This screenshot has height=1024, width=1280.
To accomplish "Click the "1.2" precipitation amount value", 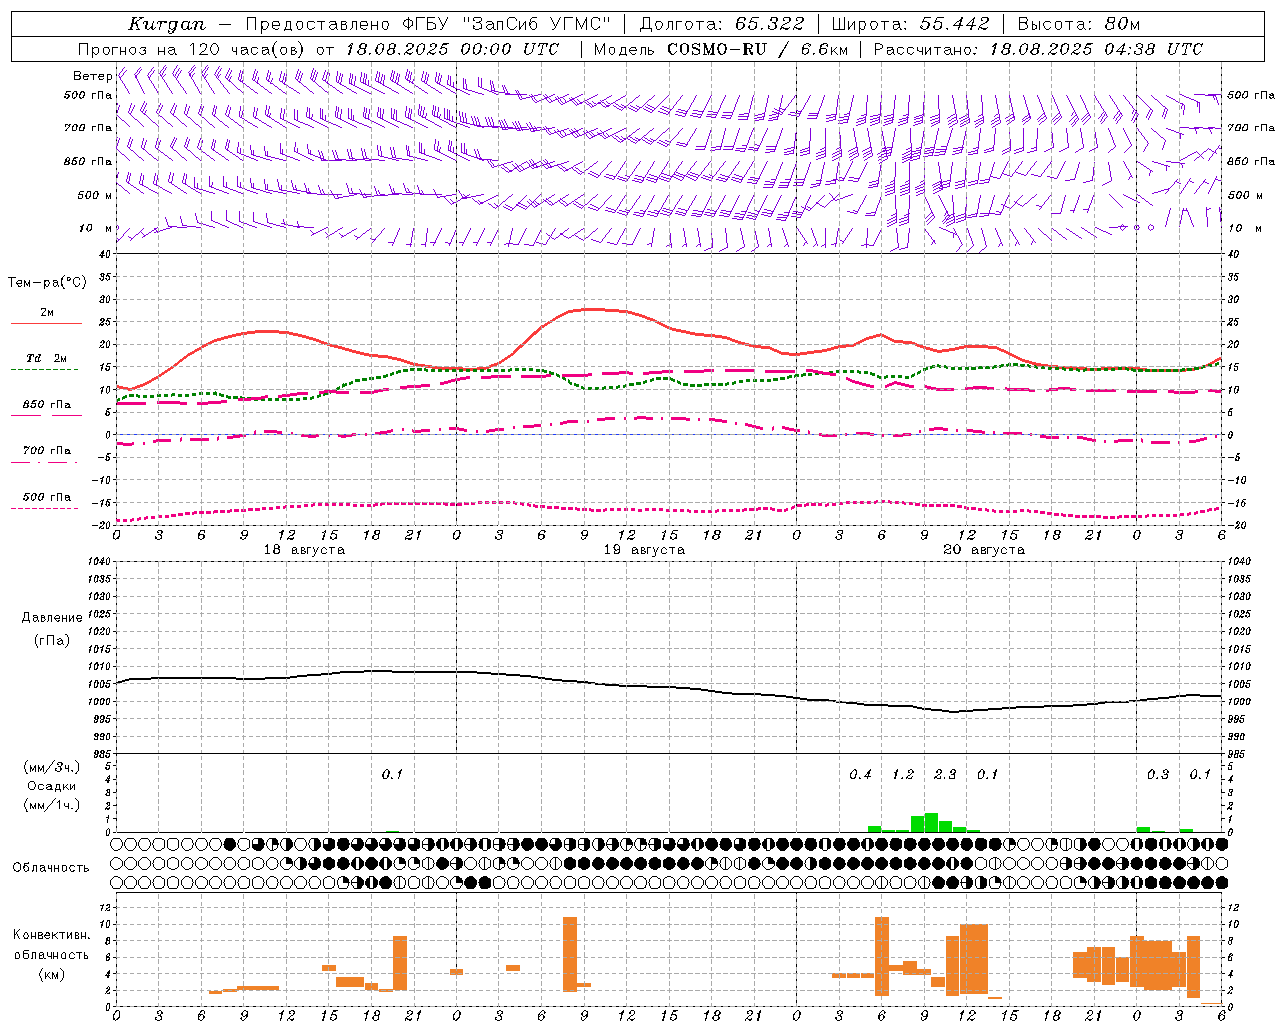I will 903,775.
